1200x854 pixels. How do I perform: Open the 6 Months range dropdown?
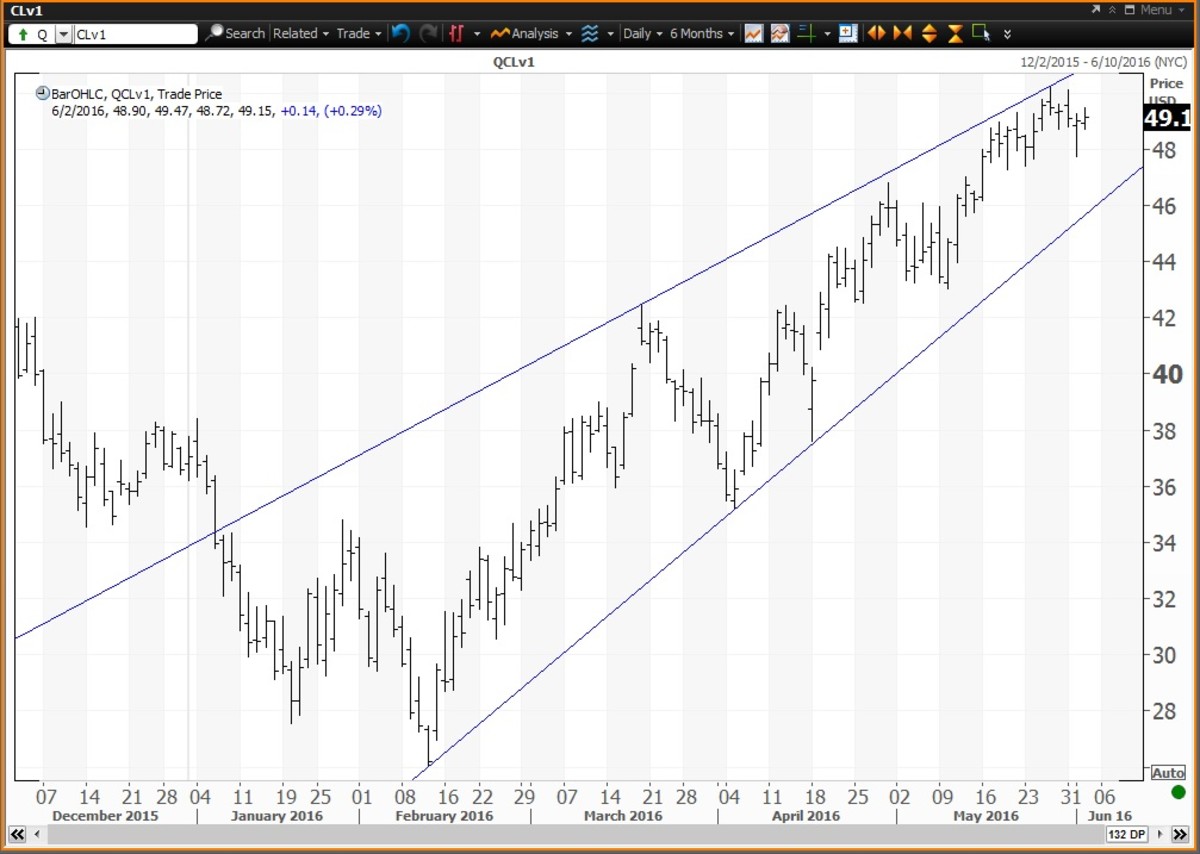pyautogui.click(x=702, y=33)
